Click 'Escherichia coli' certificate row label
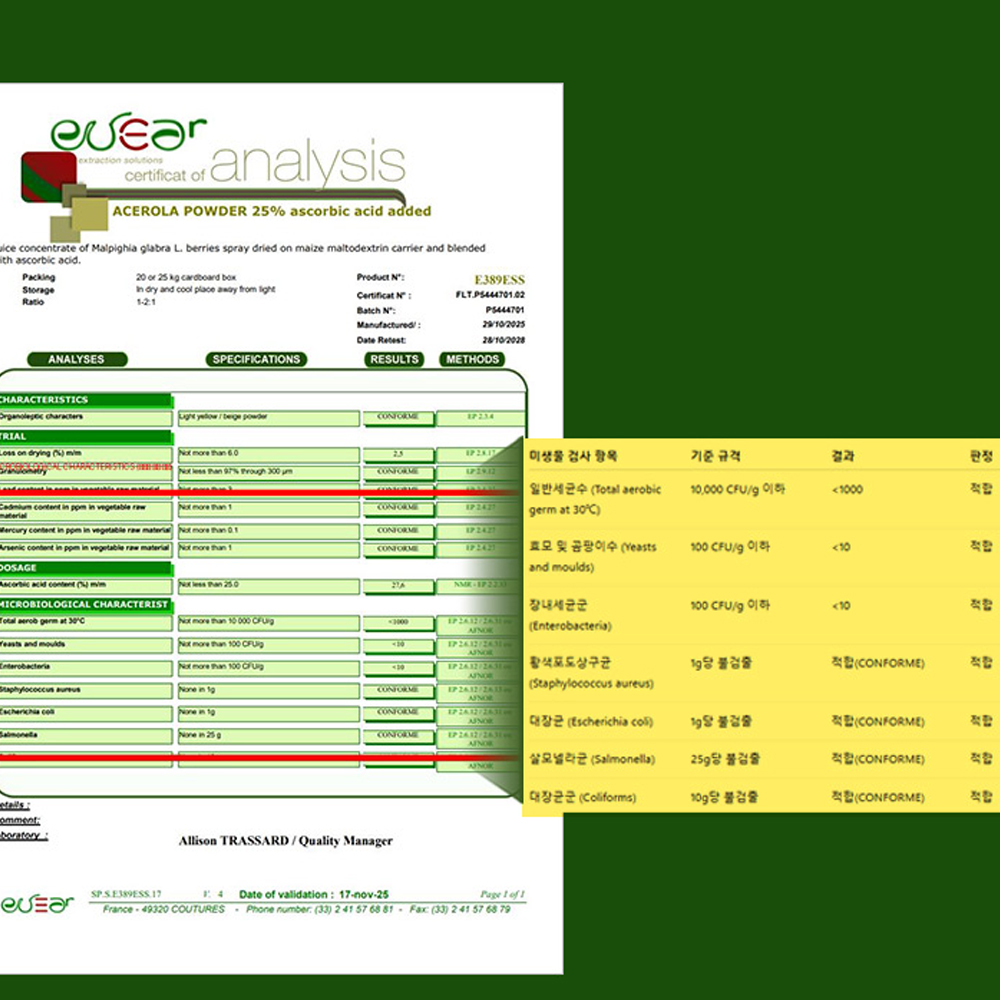The height and width of the screenshot is (1000, 1000). point(85,713)
